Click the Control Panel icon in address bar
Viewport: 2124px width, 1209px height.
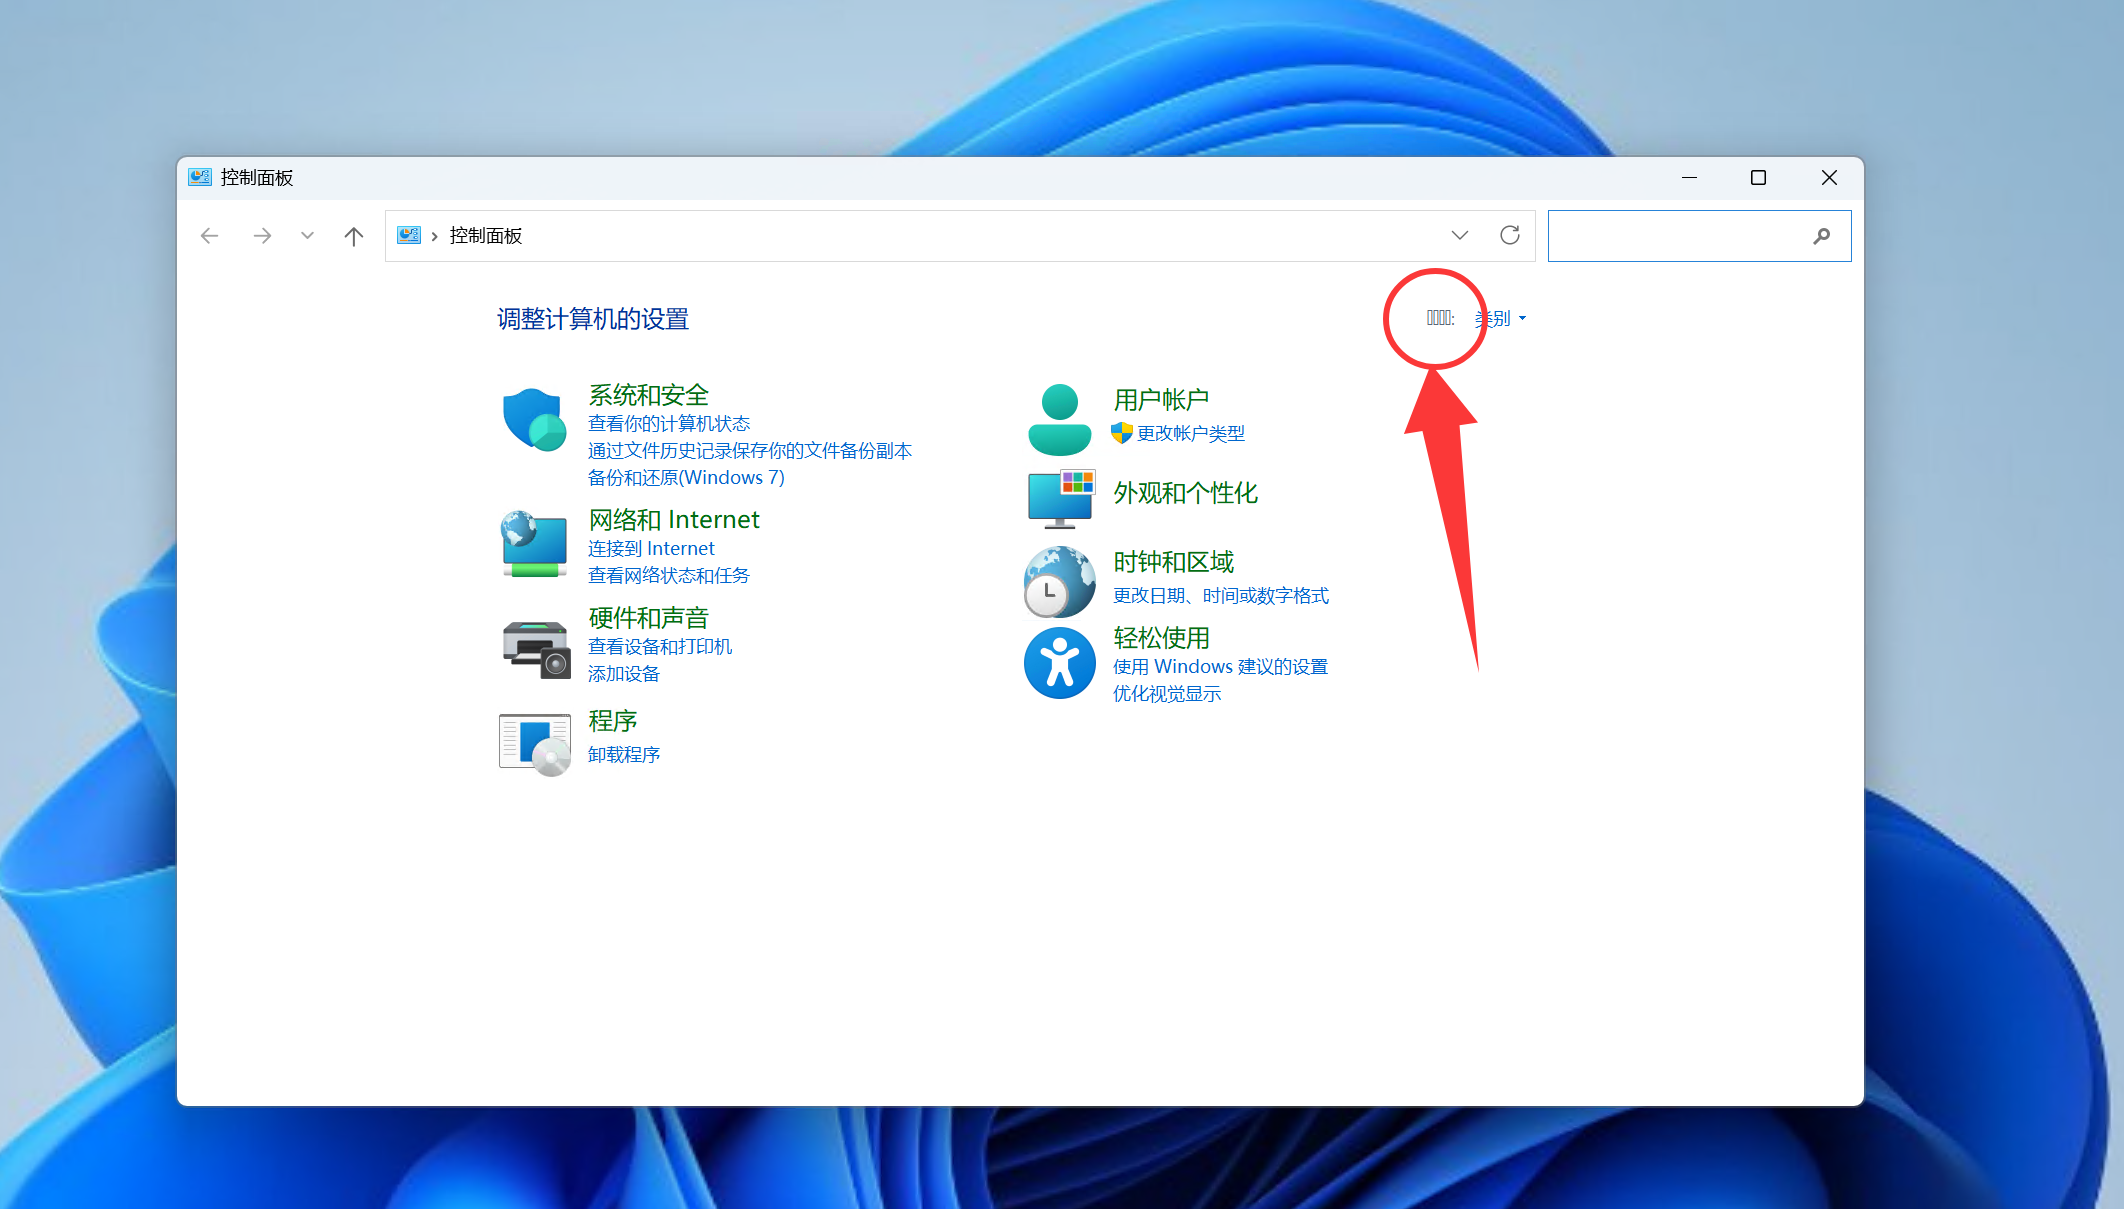click(410, 235)
